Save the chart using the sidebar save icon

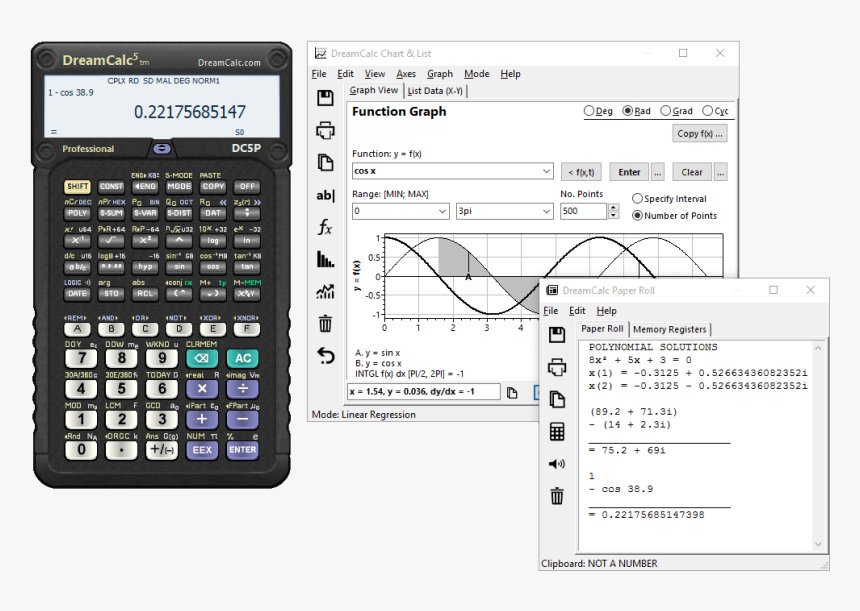[325, 97]
